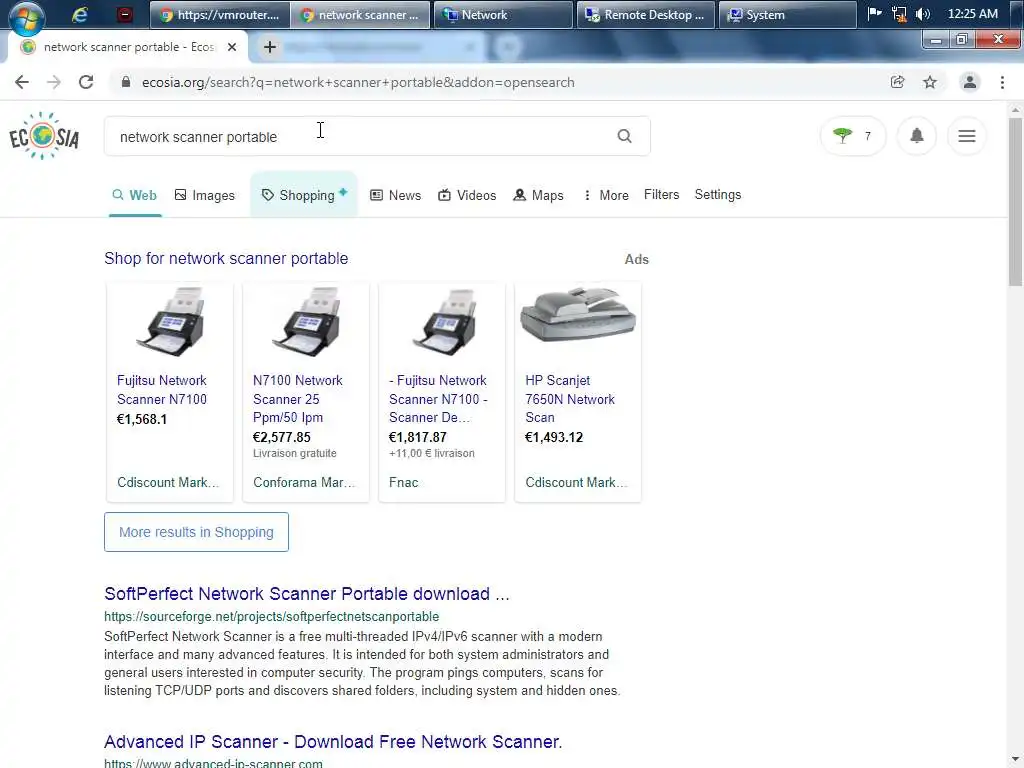Image resolution: width=1024 pixels, height=768 pixels.
Task: Open the notifications bell
Action: click(917, 136)
